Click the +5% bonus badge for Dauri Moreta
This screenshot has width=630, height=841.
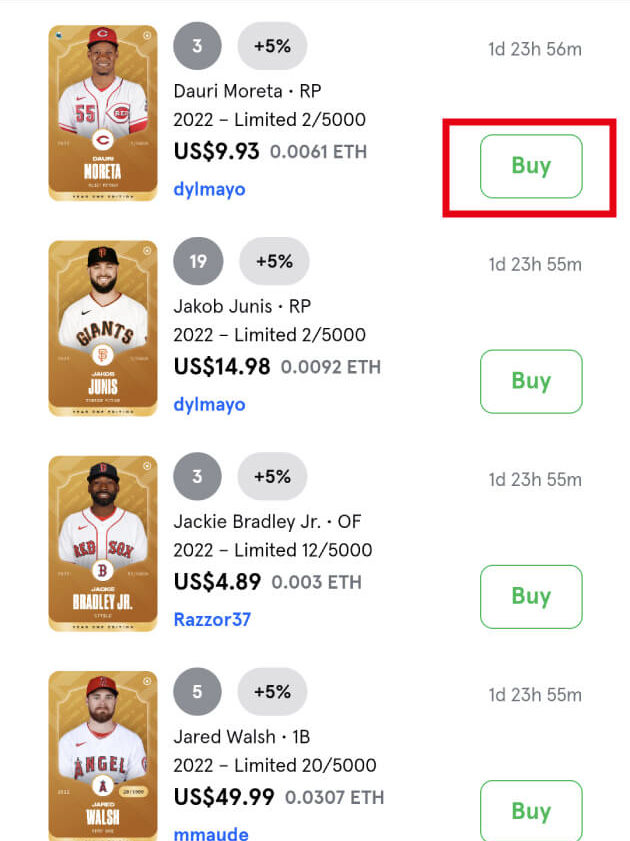(272, 46)
